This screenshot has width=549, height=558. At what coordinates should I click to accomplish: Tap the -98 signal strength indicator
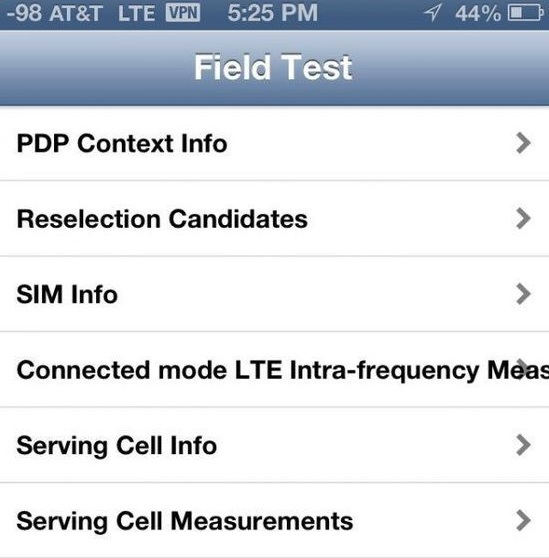(24, 13)
